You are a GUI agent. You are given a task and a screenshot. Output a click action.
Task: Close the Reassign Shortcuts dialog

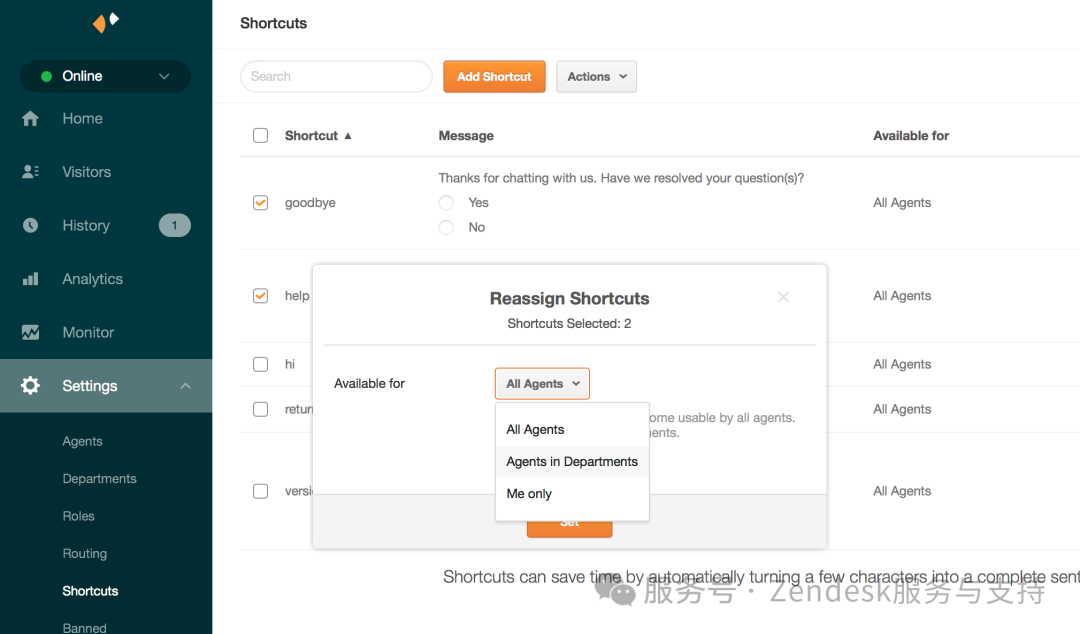point(783,297)
